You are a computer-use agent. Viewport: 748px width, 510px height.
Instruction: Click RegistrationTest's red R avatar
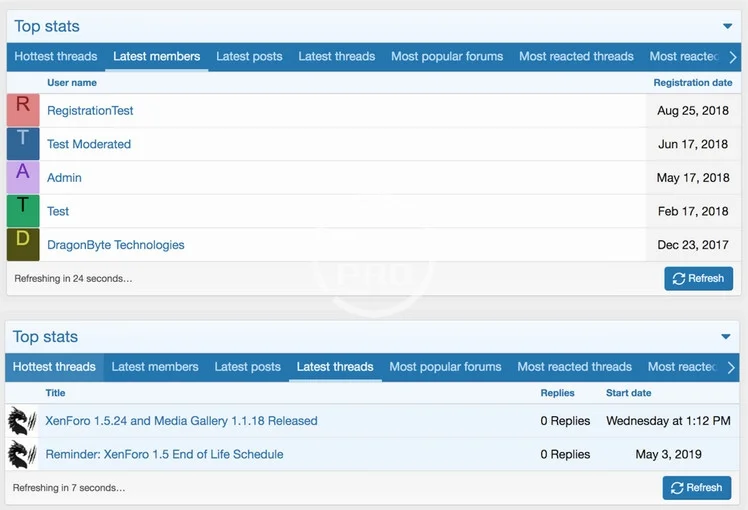tap(23, 110)
